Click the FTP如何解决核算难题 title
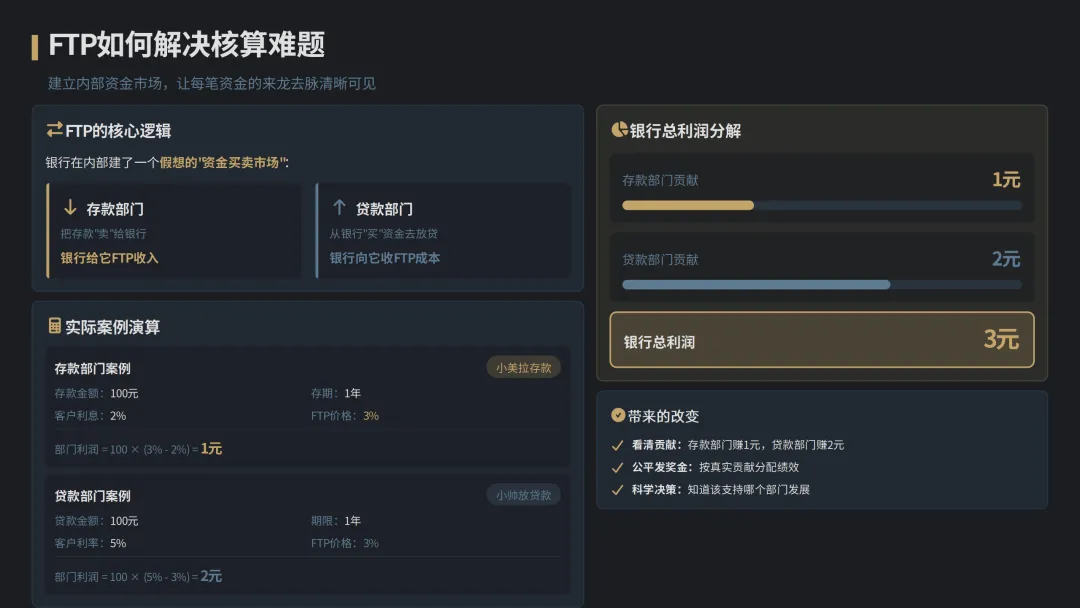Image resolution: width=1080 pixels, height=608 pixels. [187, 45]
